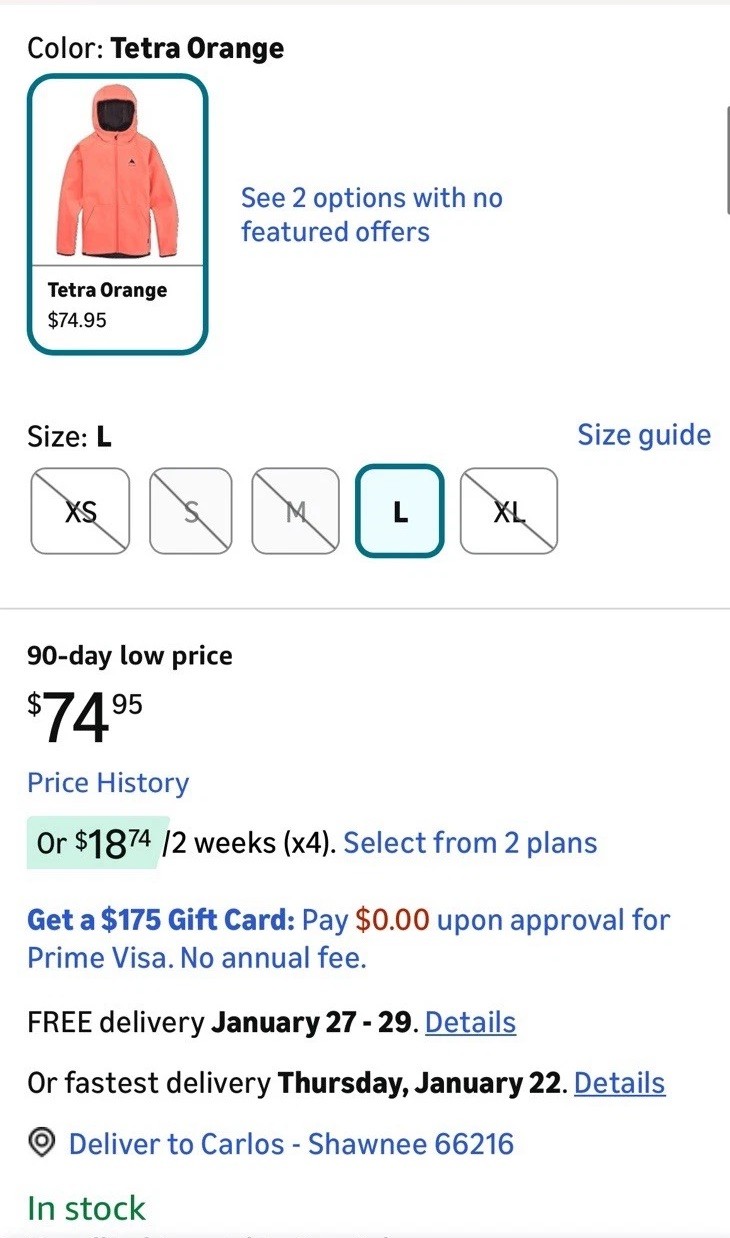Click the 90-day low price label
Screen dimensions: 730x1238
(x=130, y=656)
